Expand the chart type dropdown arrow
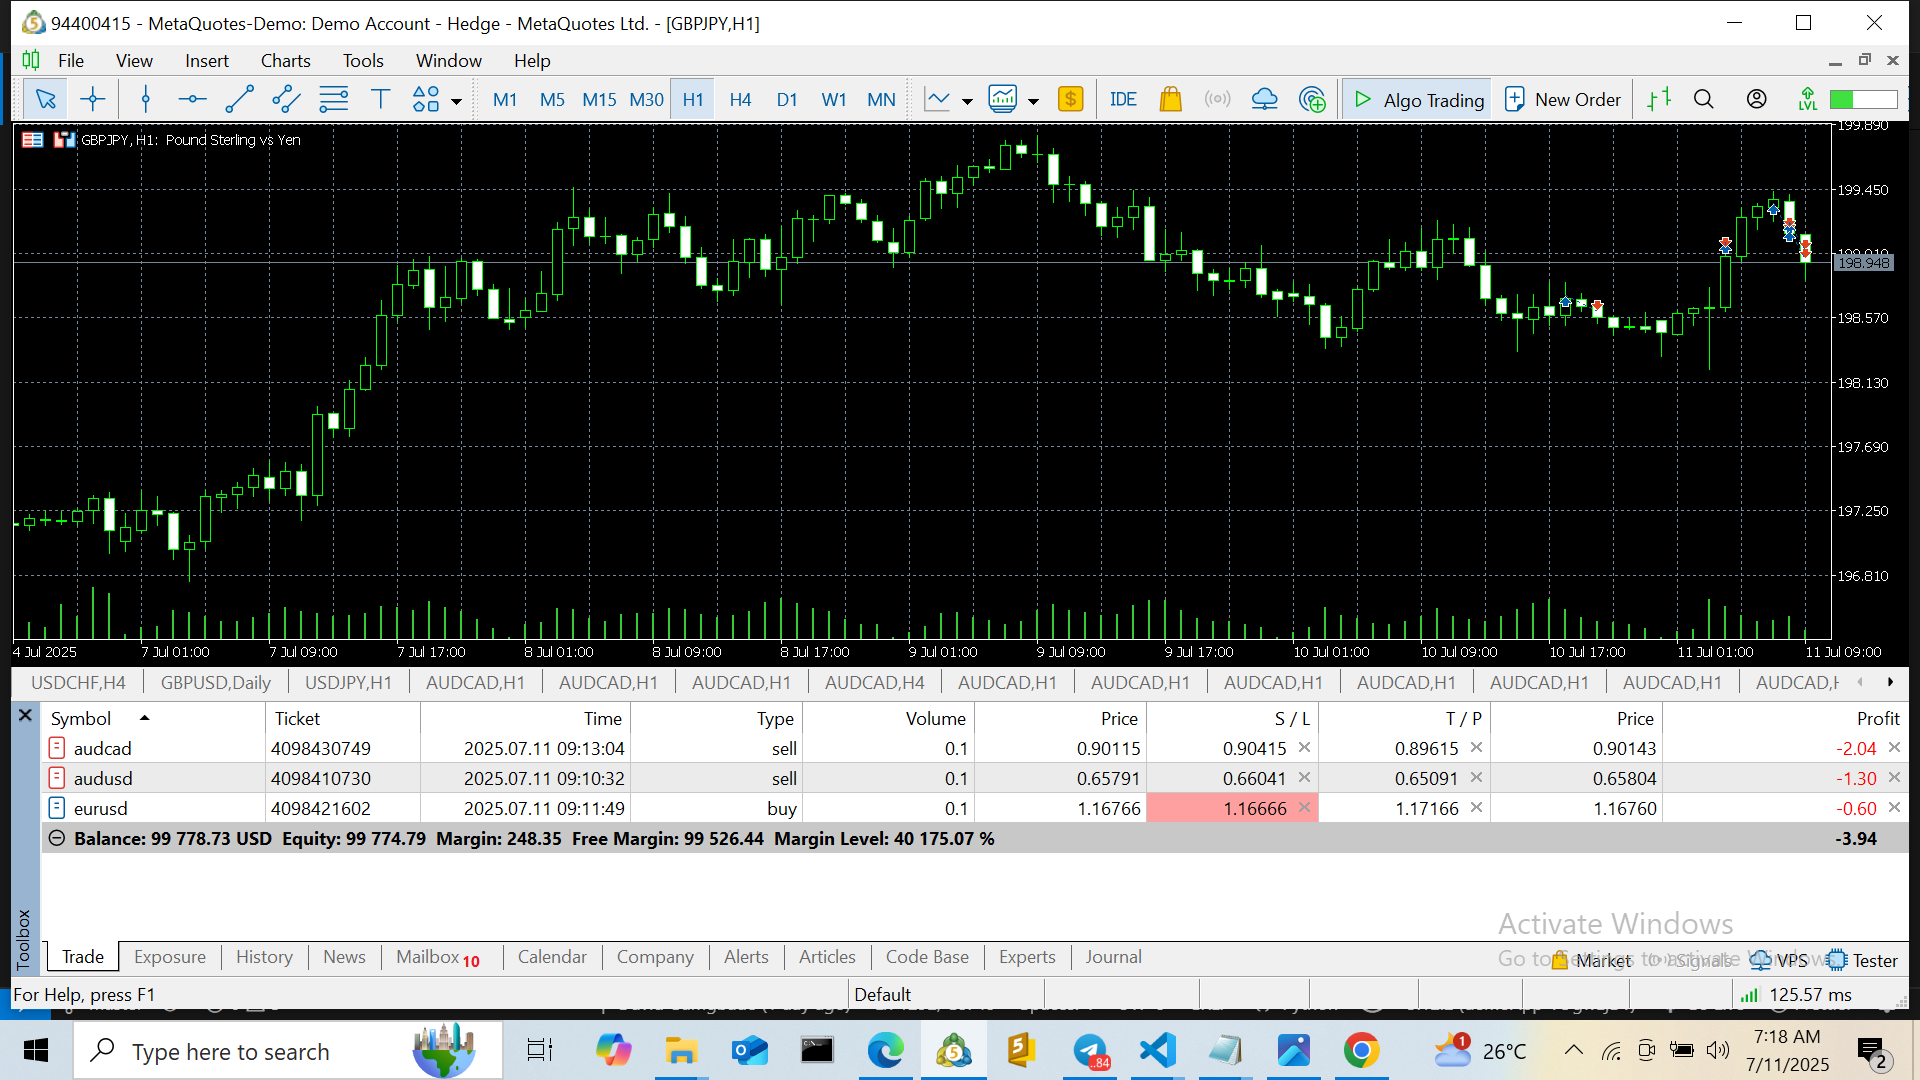Viewport: 1920px width, 1080px height. [967, 101]
